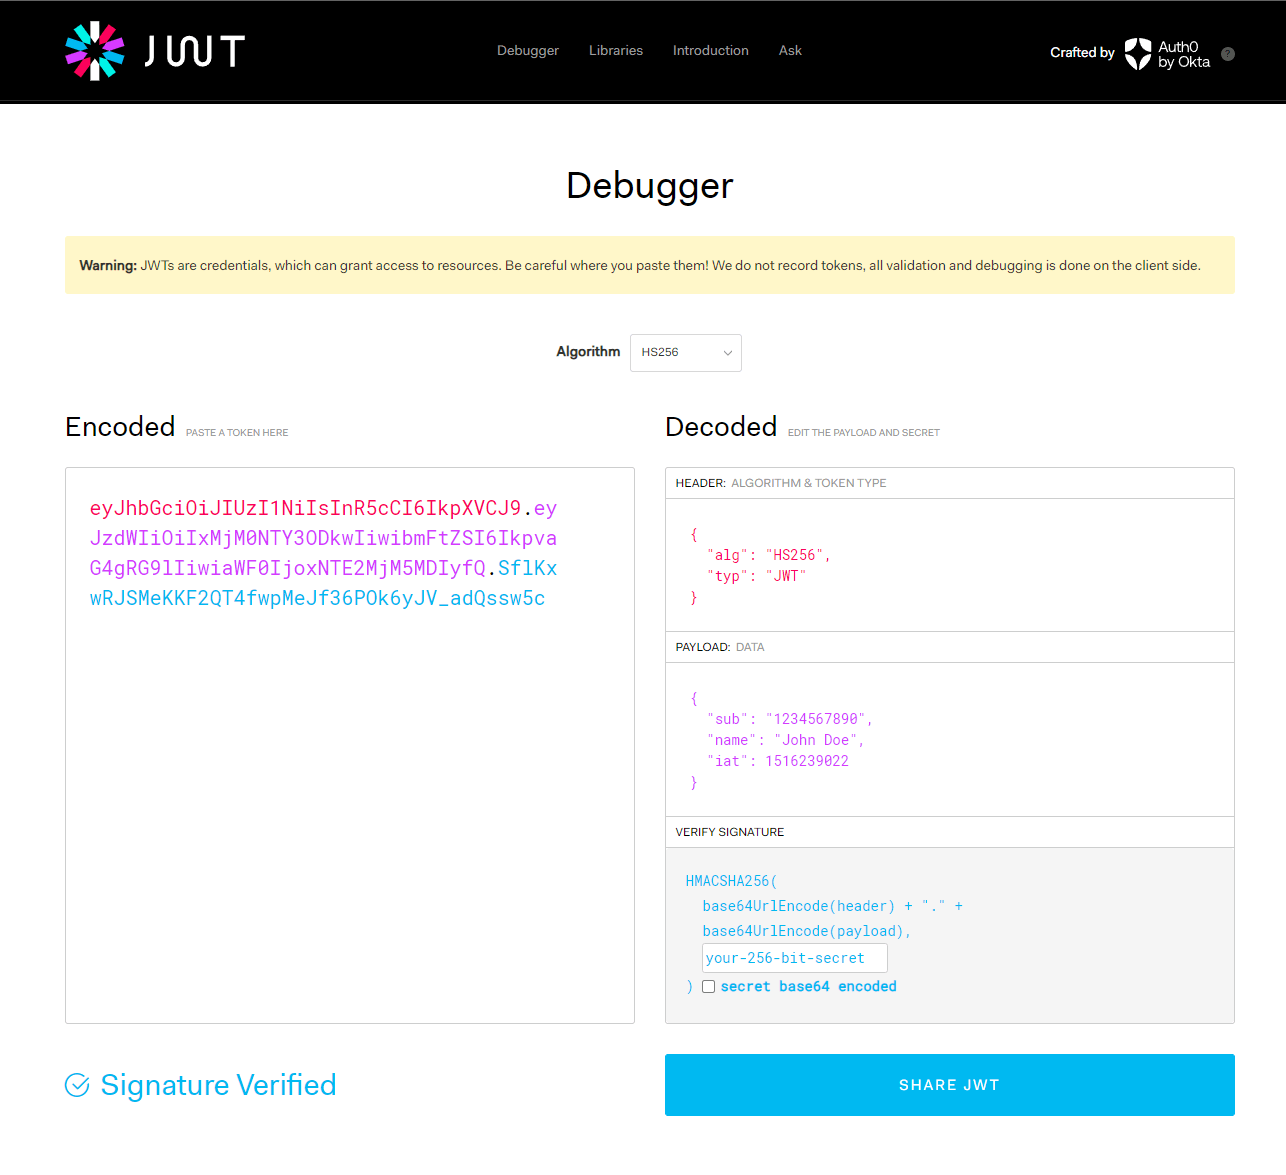Viewport: 1286px width, 1175px height.
Task: Select the Ask nav item
Action: [790, 51]
